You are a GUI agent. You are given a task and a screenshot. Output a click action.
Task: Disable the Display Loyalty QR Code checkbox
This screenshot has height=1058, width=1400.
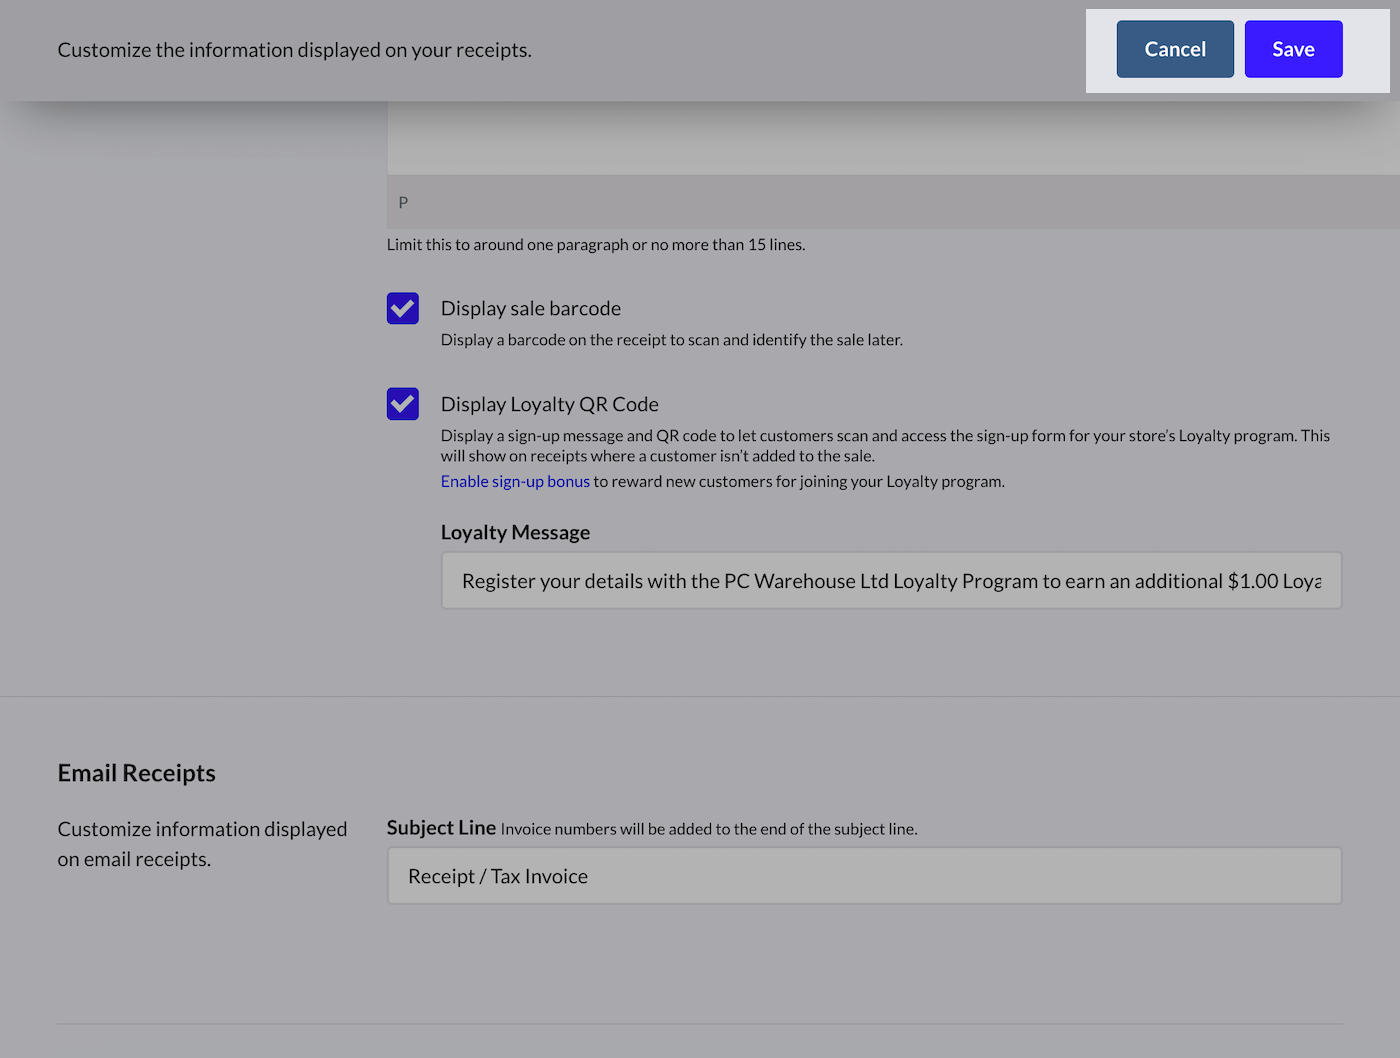click(x=403, y=404)
